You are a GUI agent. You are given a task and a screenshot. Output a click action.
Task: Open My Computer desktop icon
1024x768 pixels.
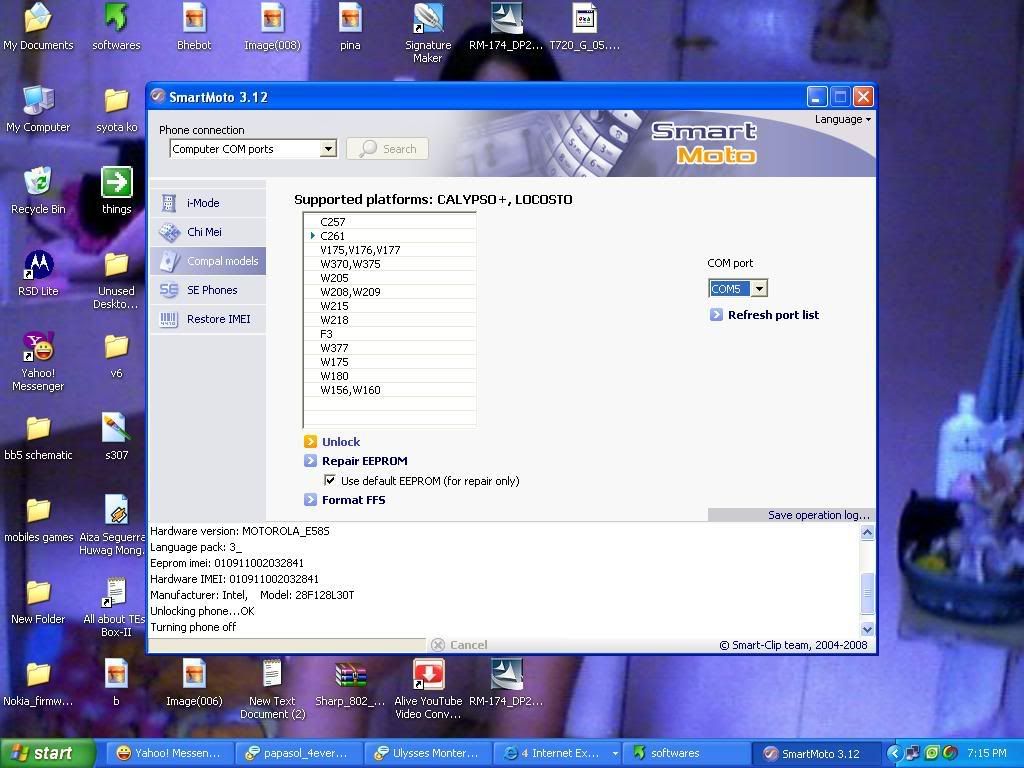pos(38,109)
